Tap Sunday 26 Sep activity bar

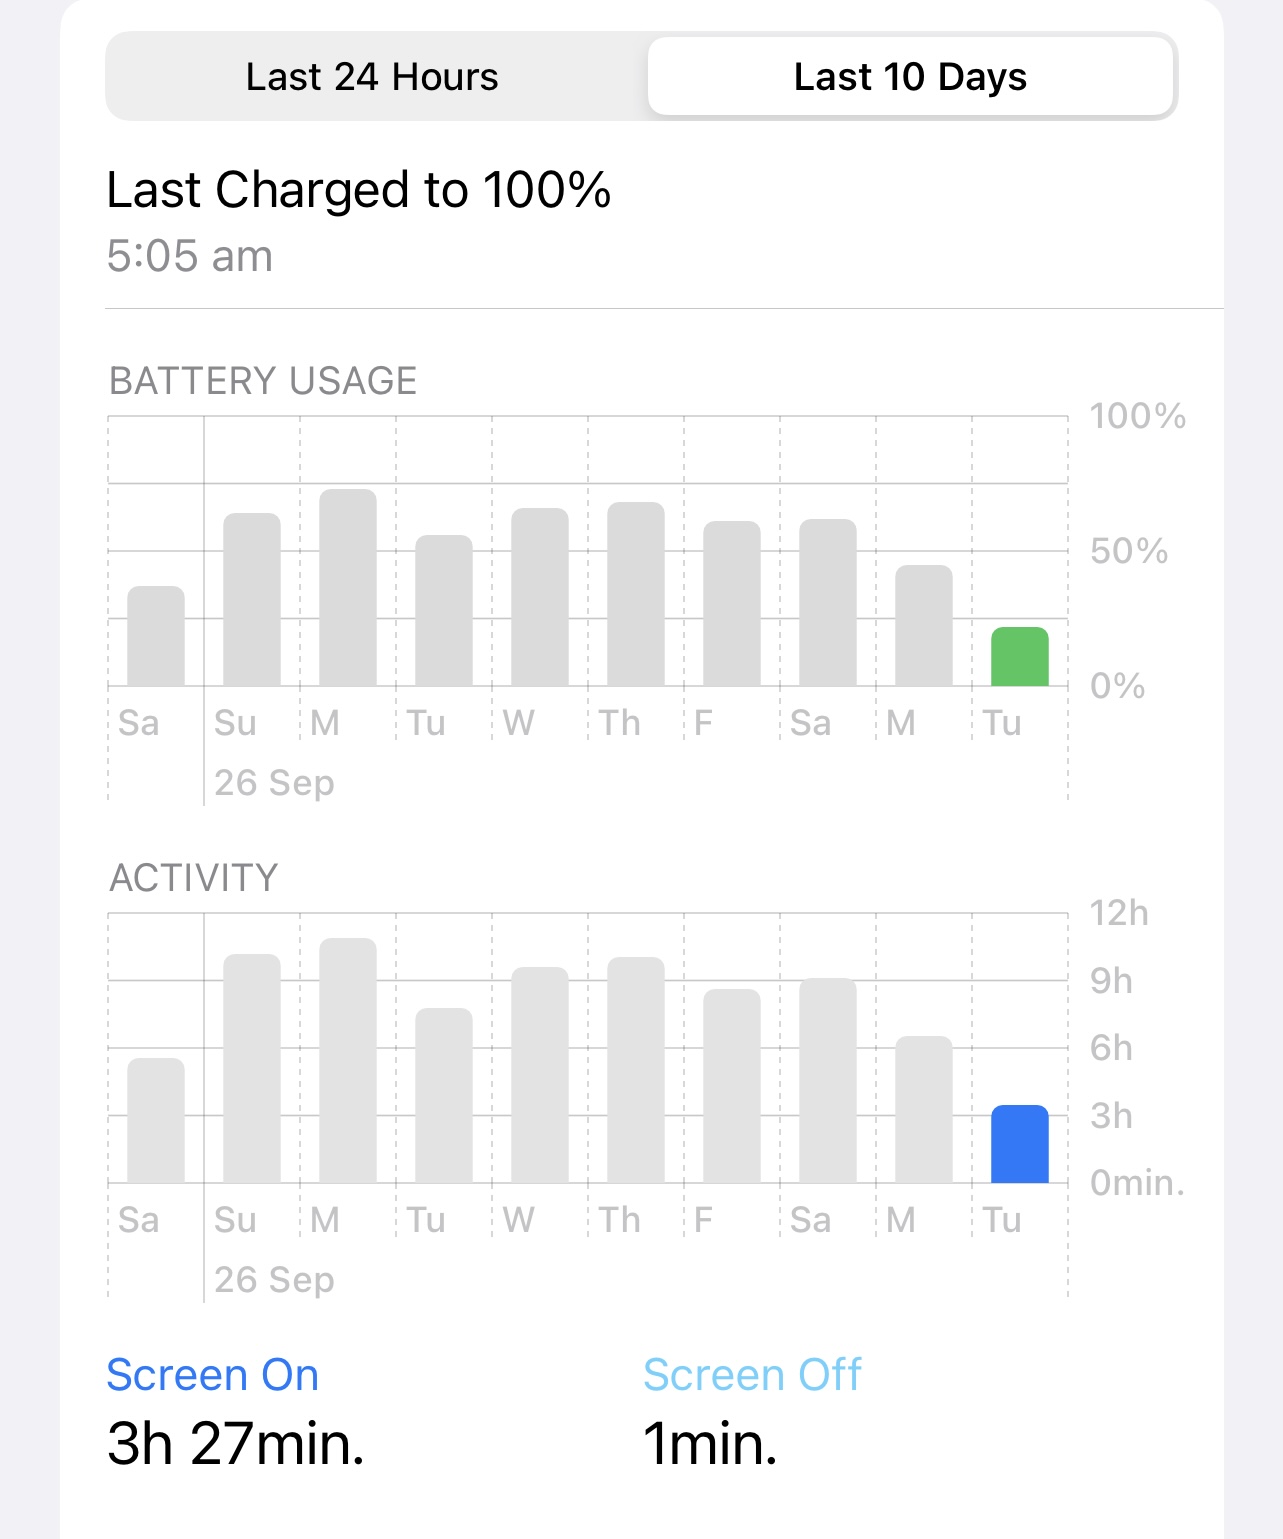point(252,1068)
